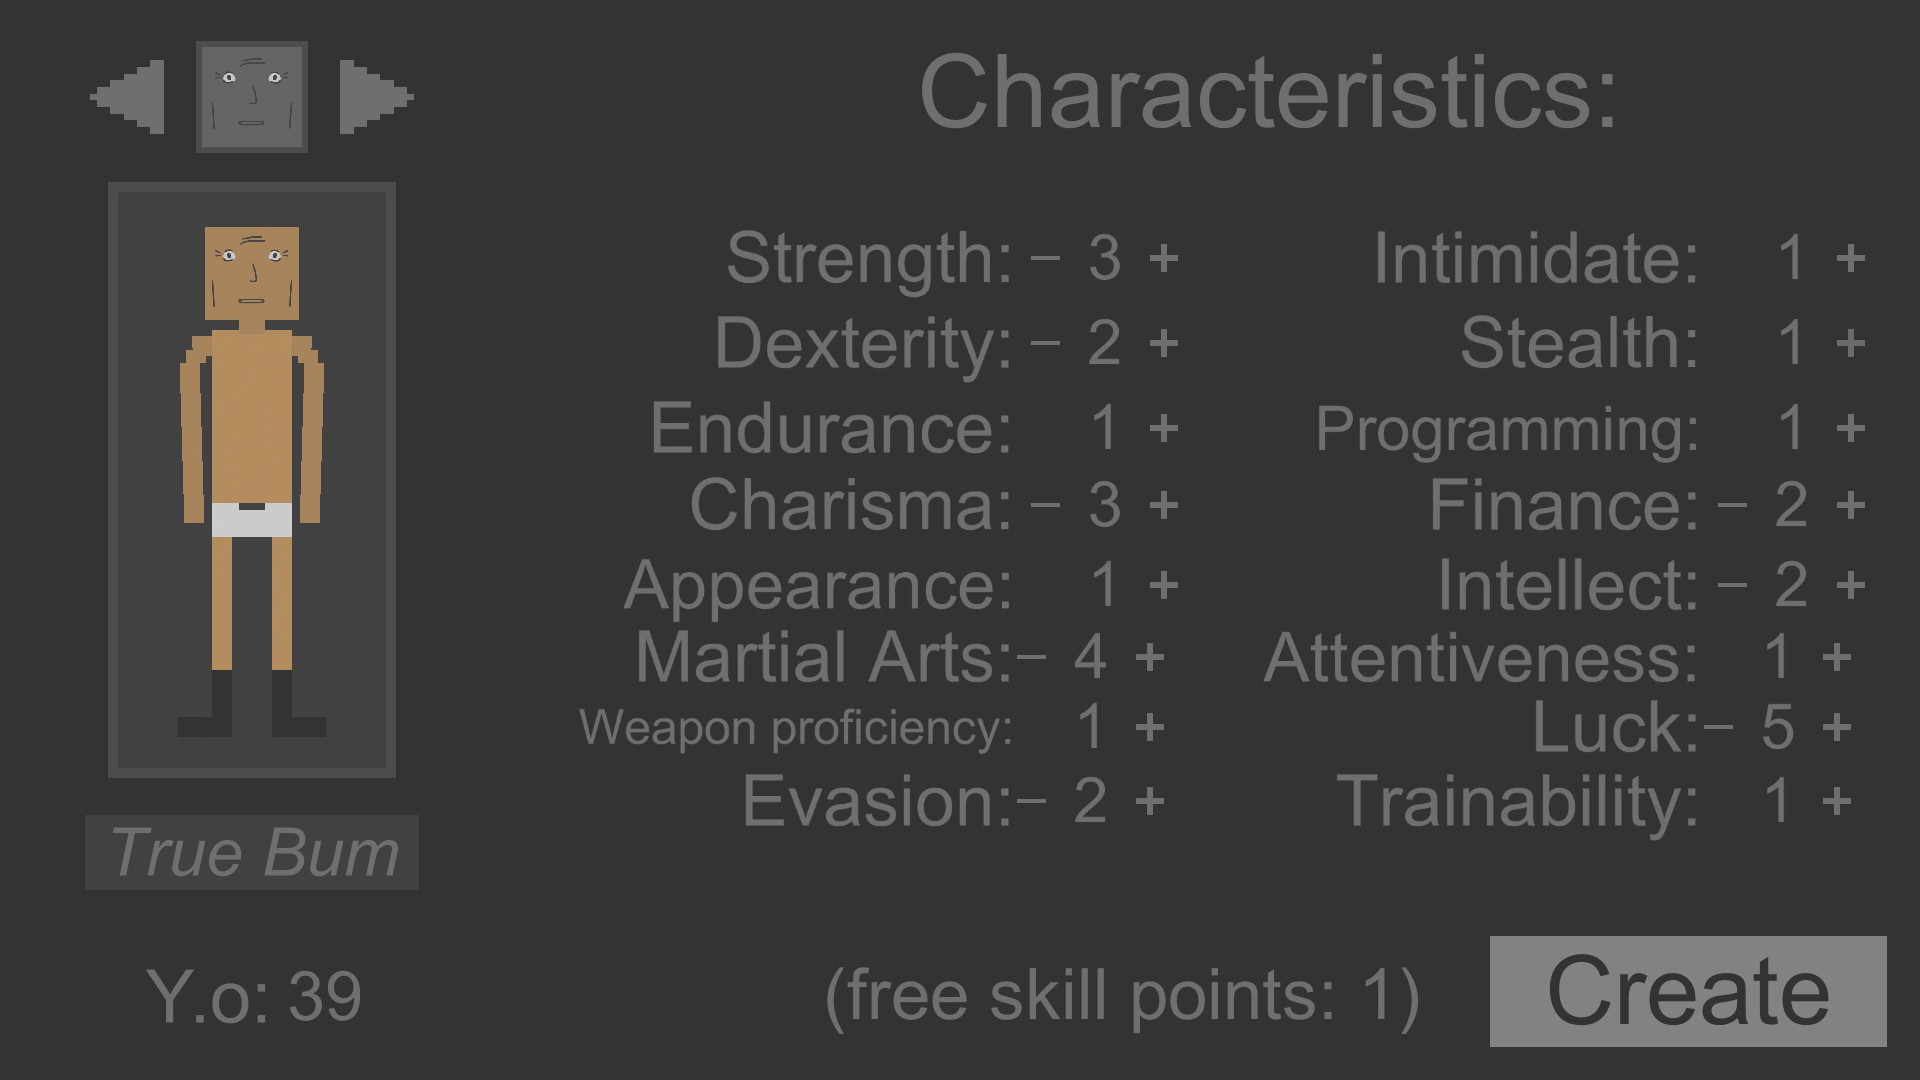Click the previous face left arrow
Viewport: 1920px width, 1080px height.
click(x=128, y=97)
